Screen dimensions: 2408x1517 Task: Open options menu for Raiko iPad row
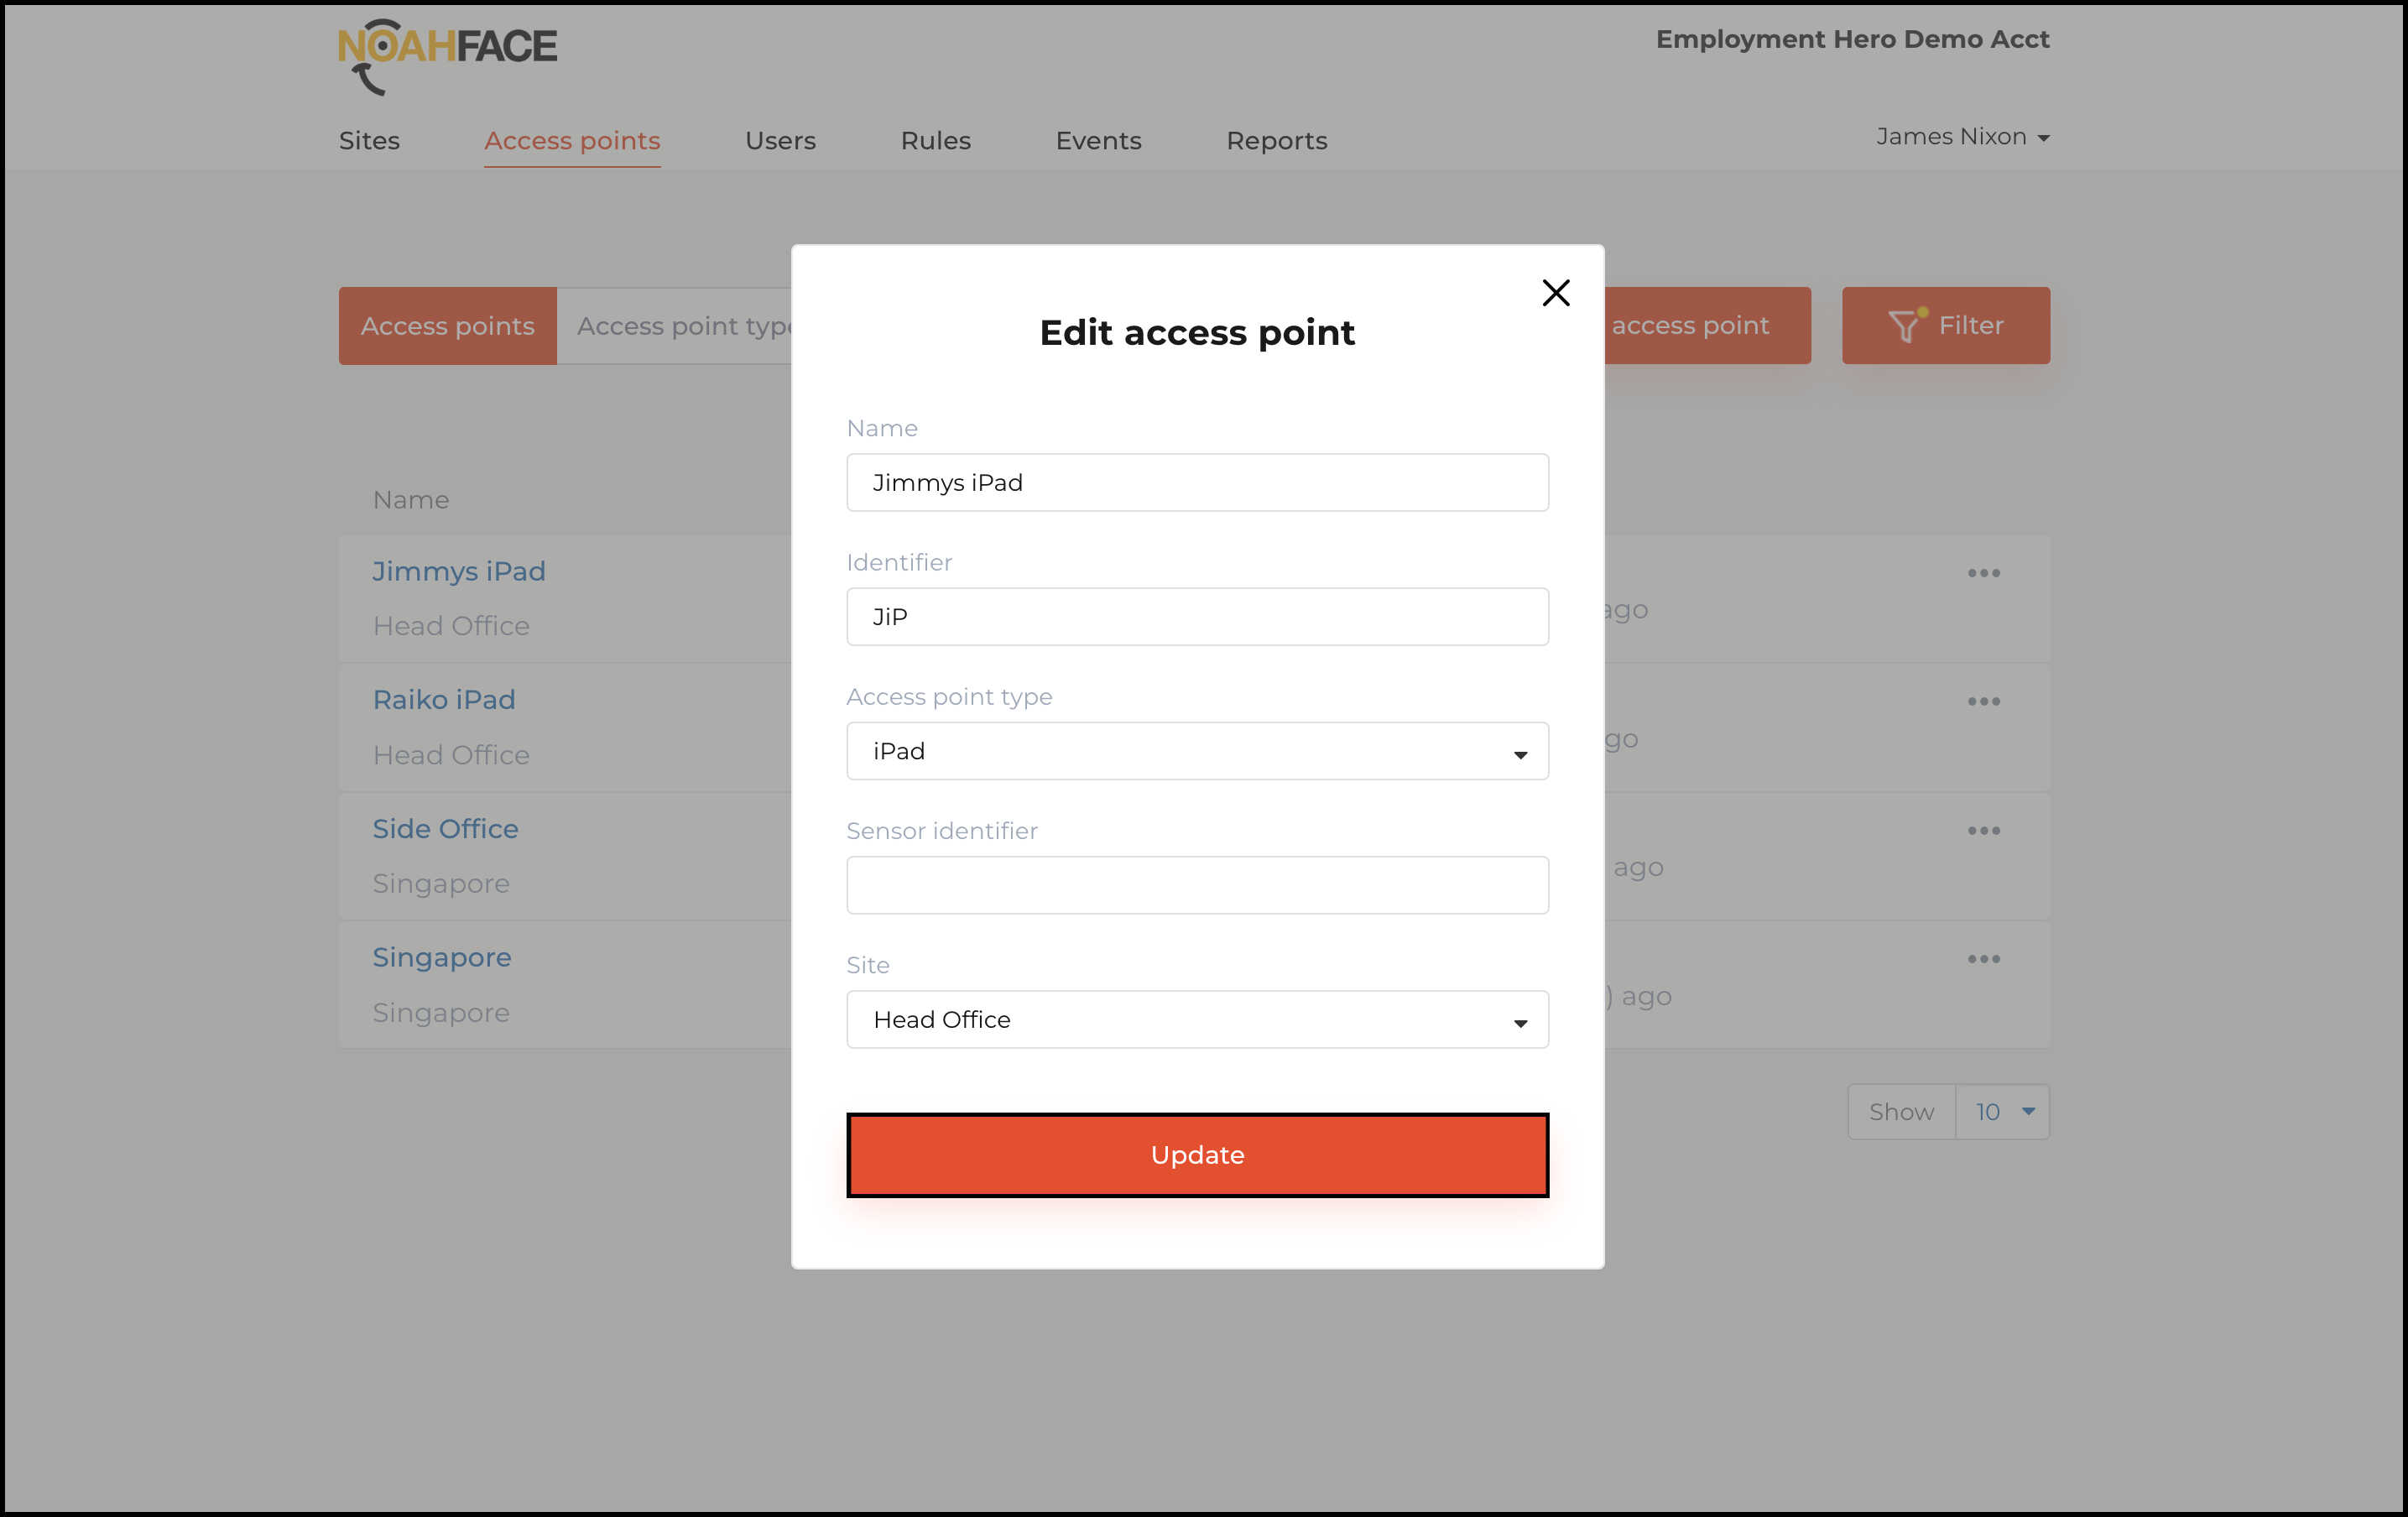click(x=1983, y=702)
